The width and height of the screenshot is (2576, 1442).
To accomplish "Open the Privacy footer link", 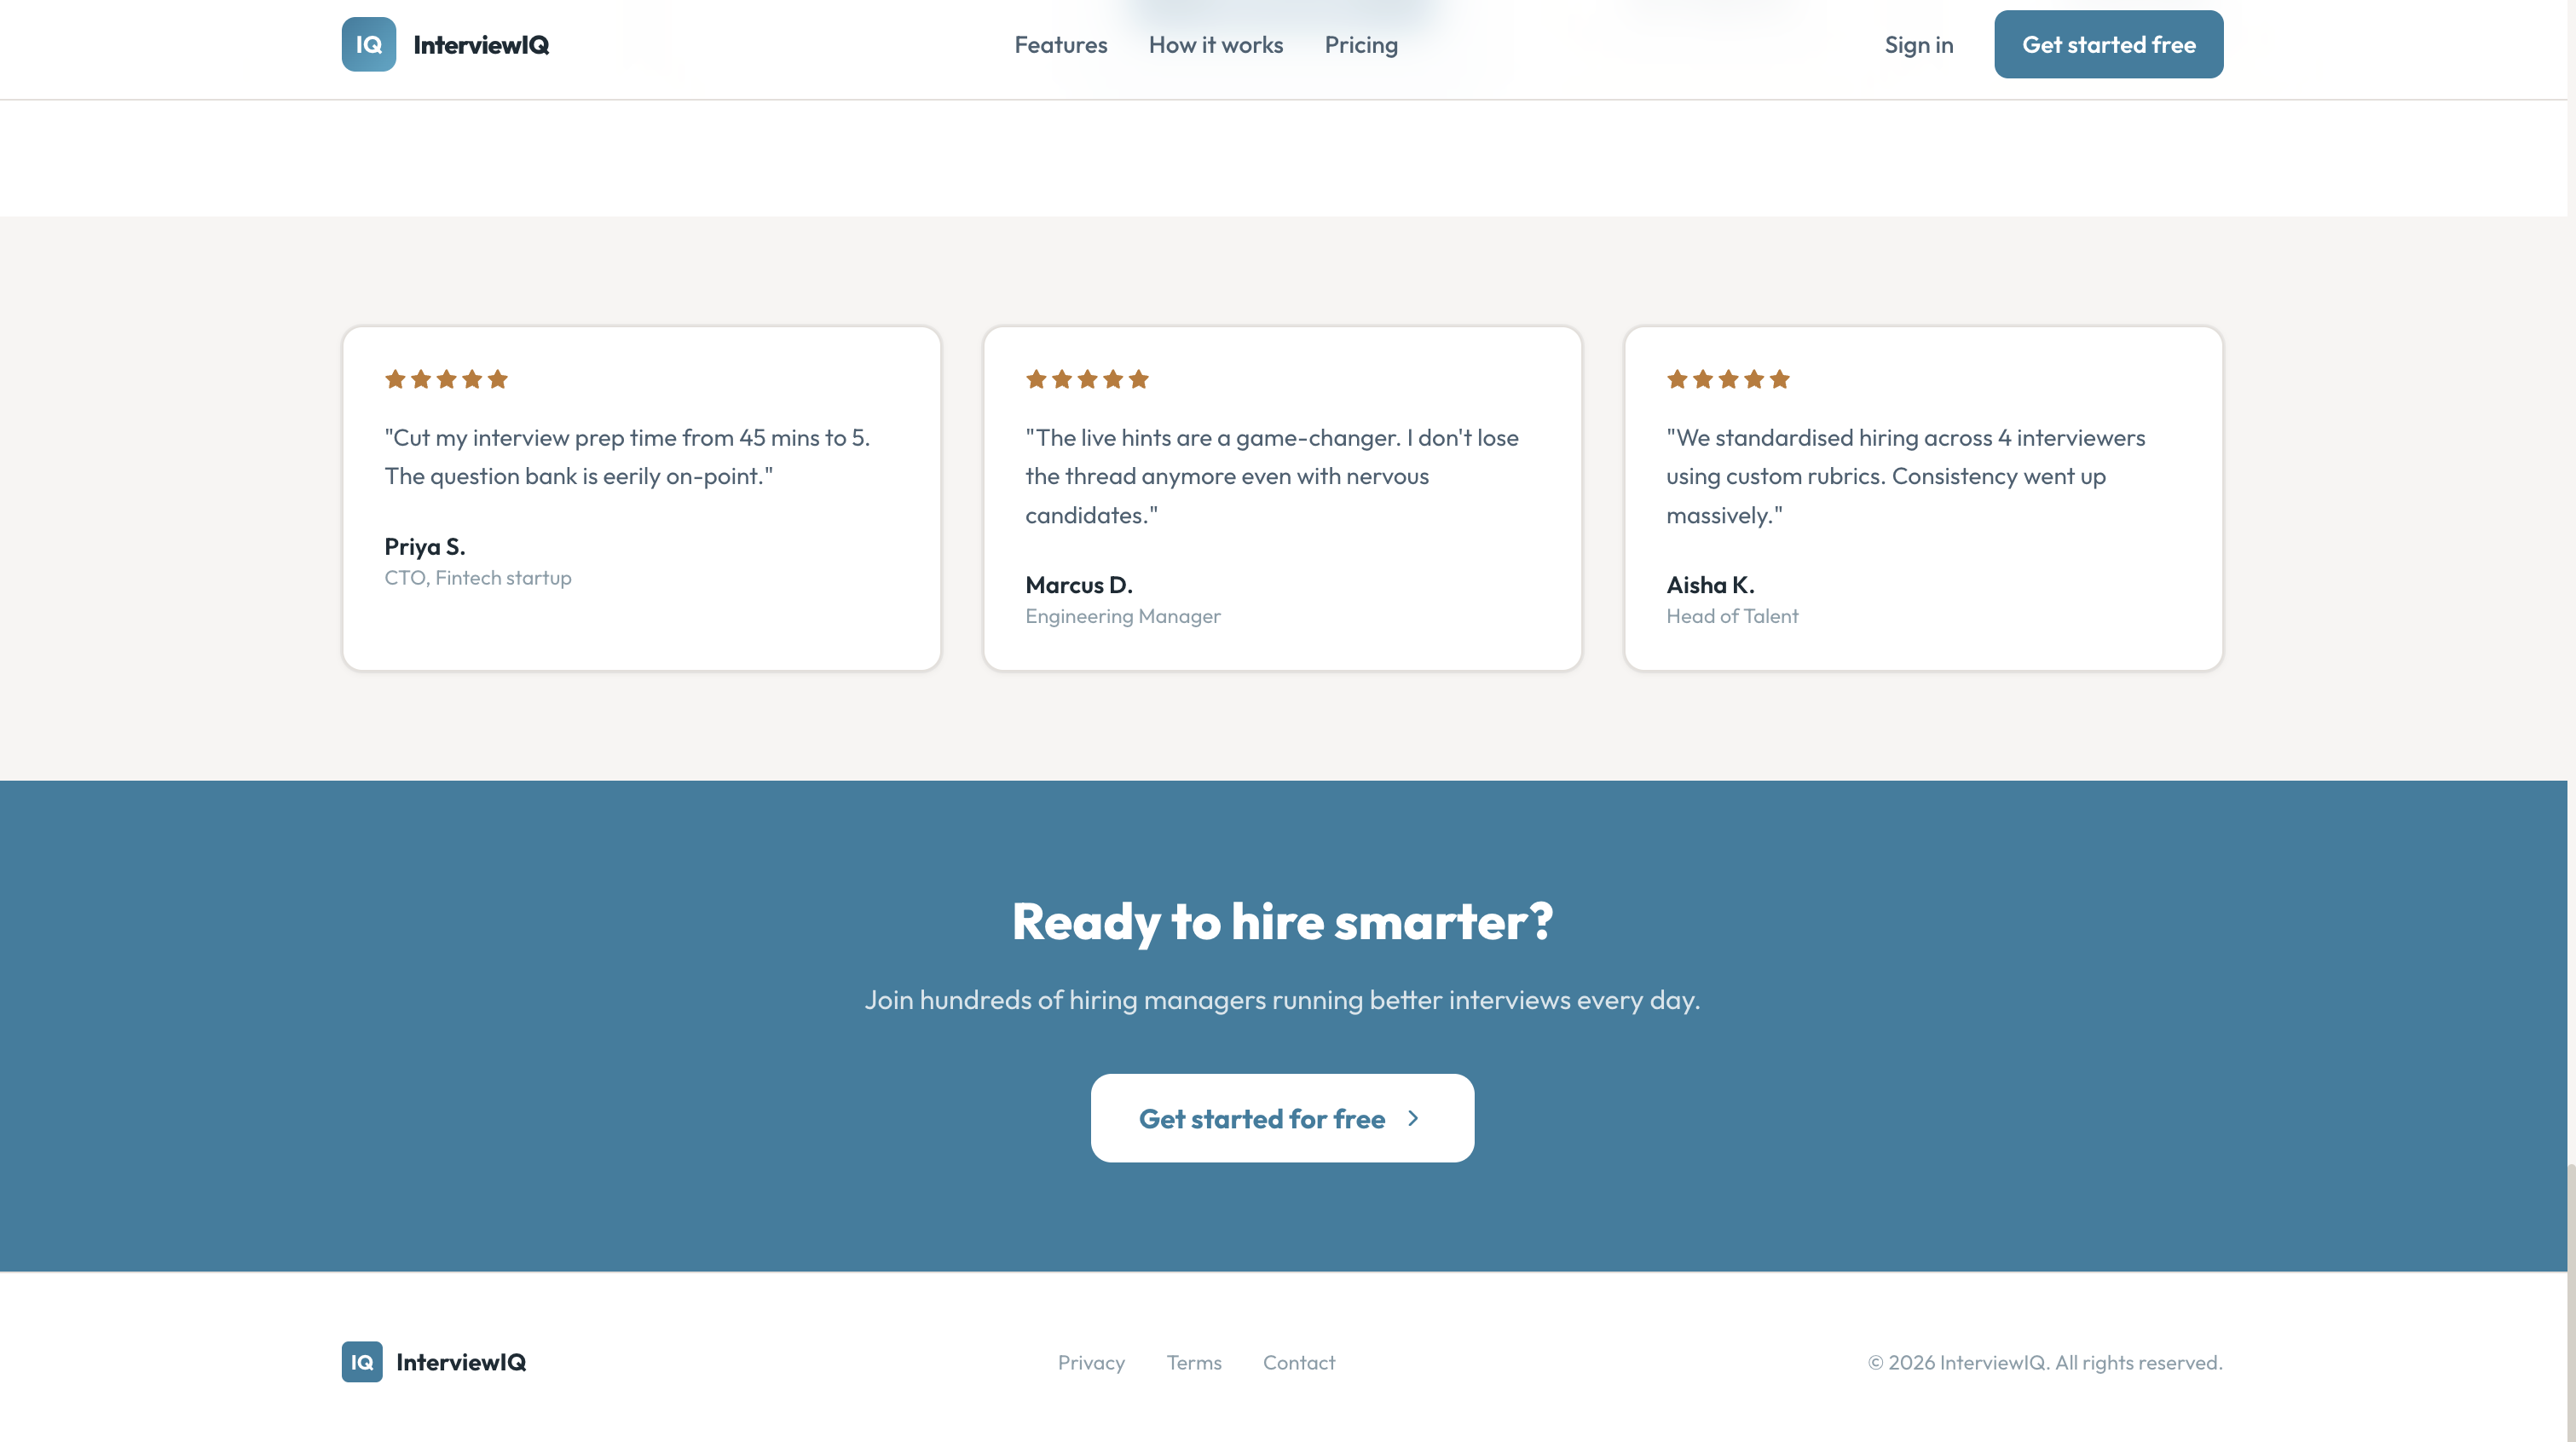I will (1091, 1362).
